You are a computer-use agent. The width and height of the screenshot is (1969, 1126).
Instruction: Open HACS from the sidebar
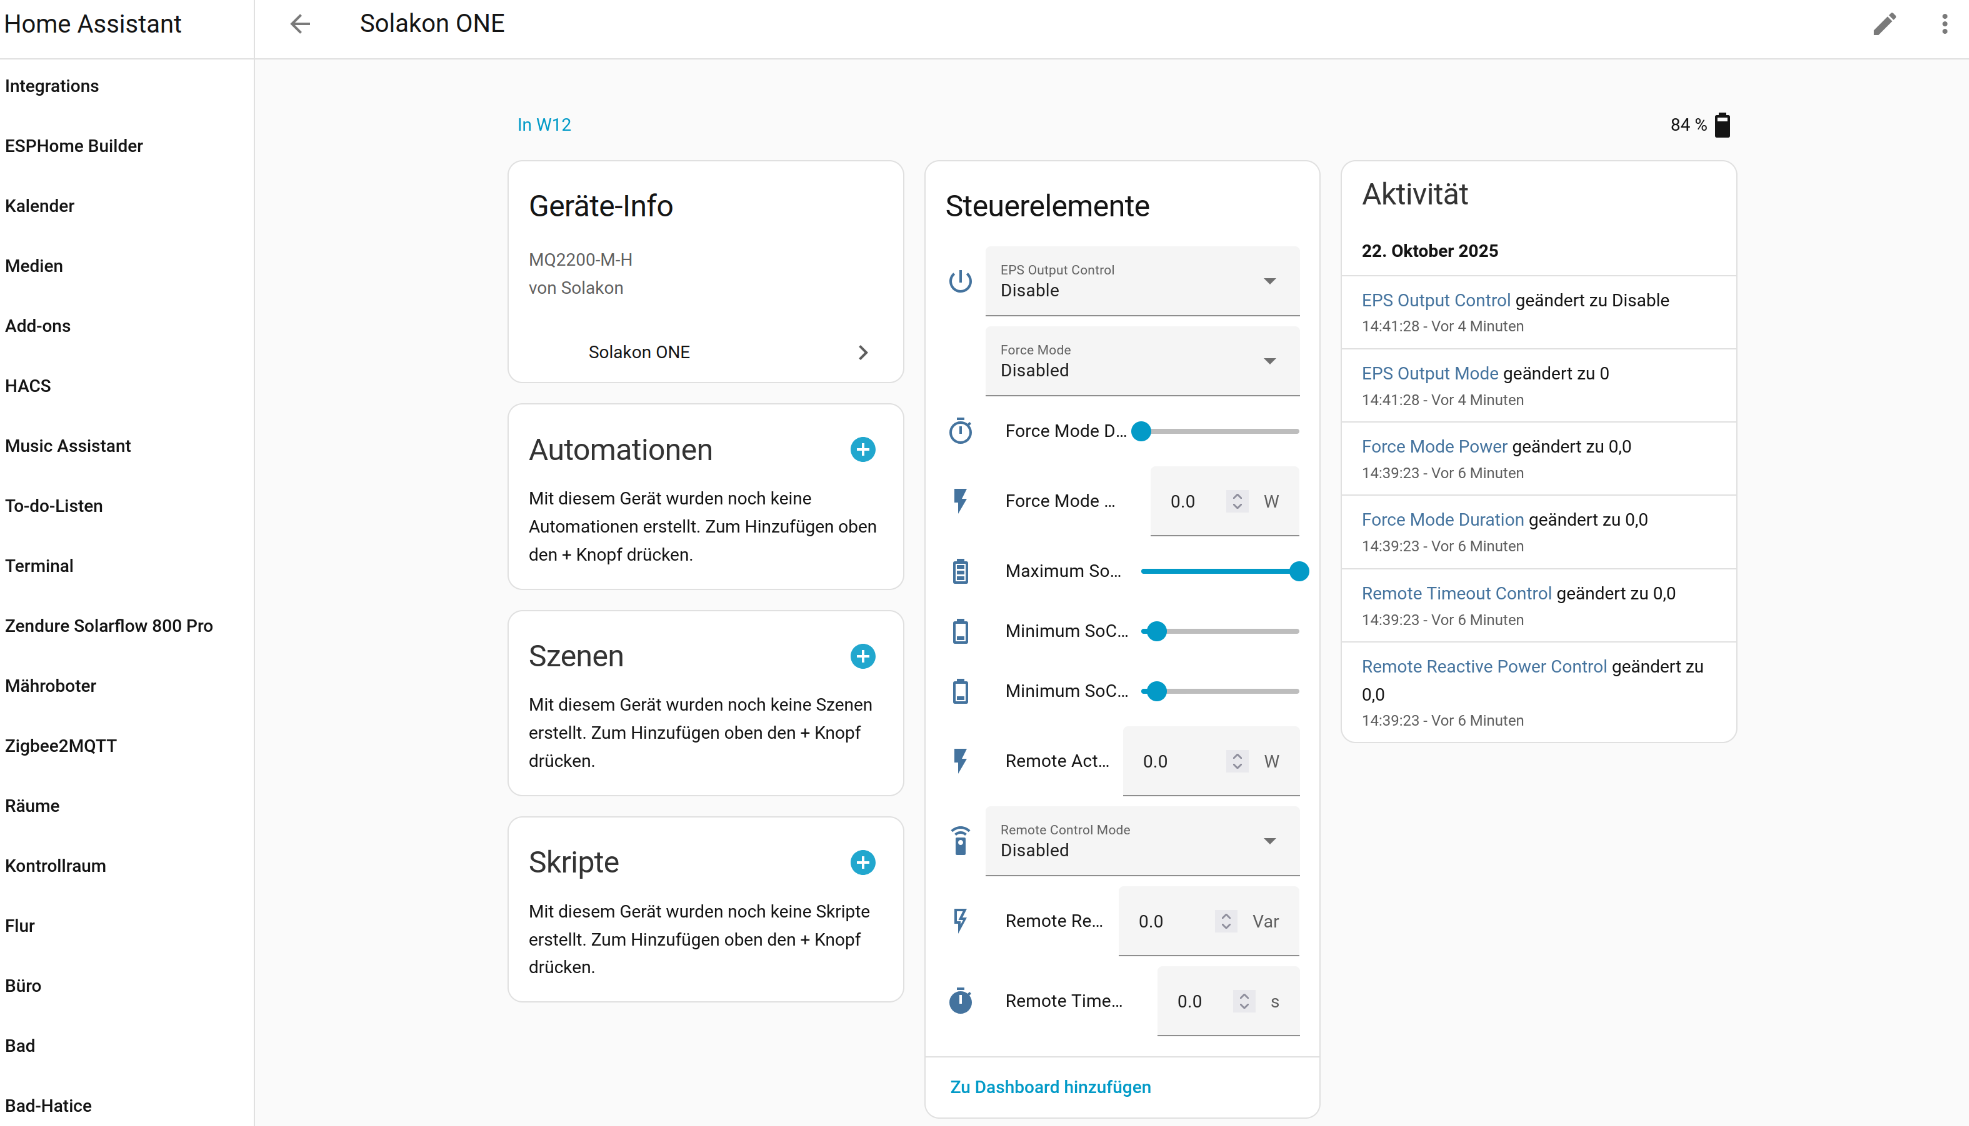pos(28,386)
